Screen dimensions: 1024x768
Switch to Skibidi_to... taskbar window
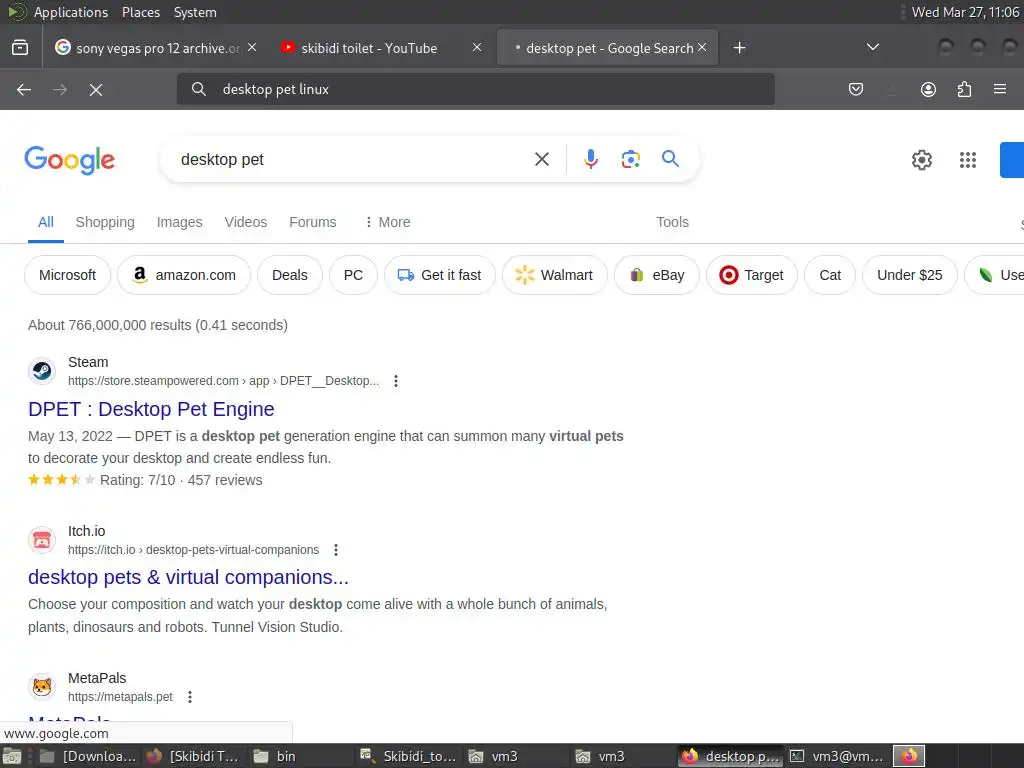coord(408,756)
